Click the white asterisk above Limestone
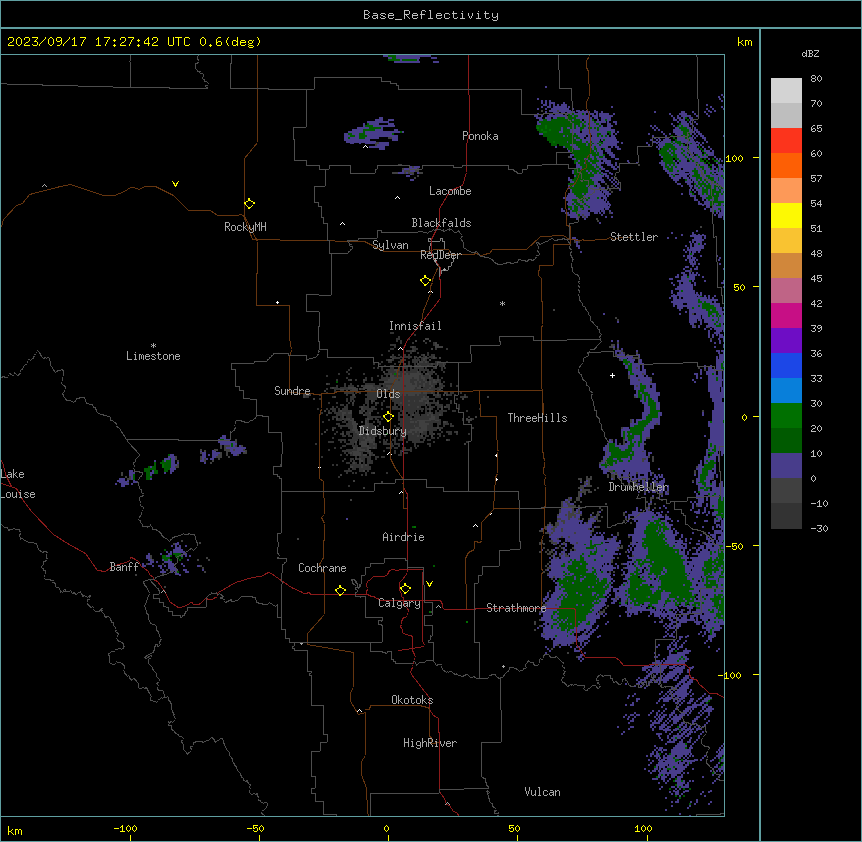 click(x=153, y=346)
